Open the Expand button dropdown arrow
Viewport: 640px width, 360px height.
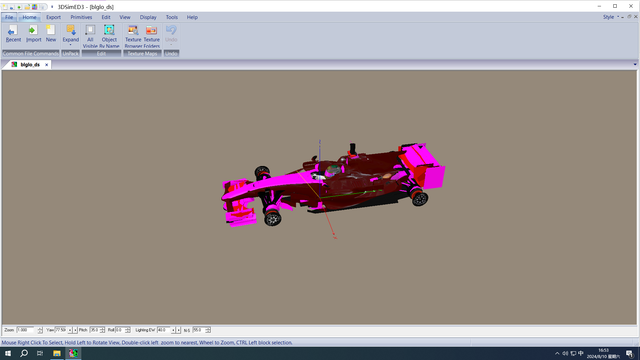tap(71, 44)
